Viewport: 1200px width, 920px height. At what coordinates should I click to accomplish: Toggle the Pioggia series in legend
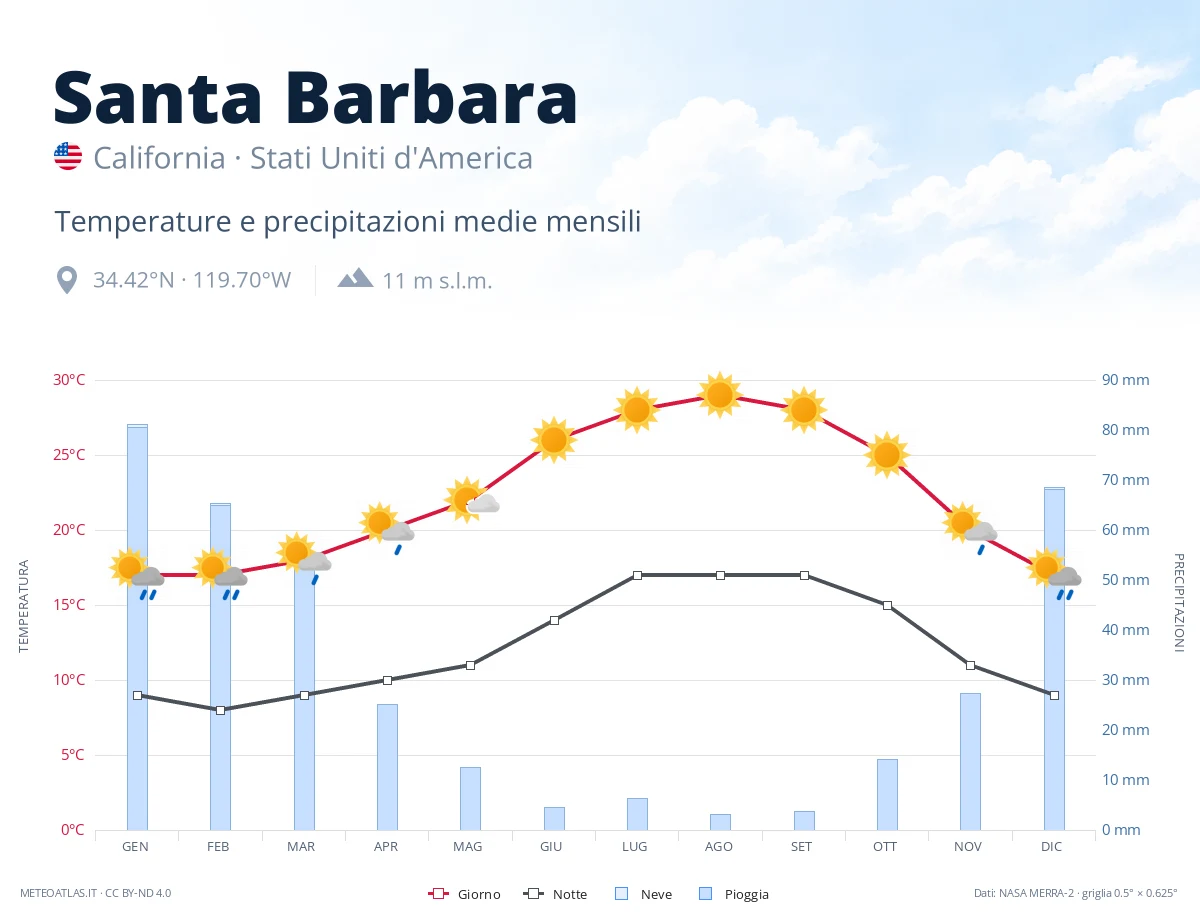coord(734,894)
